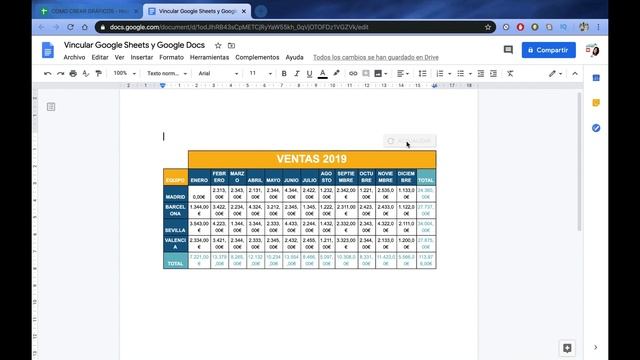The height and width of the screenshot is (360, 640).
Task: Open the insert image dropdown
Action: click(x=381, y=73)
